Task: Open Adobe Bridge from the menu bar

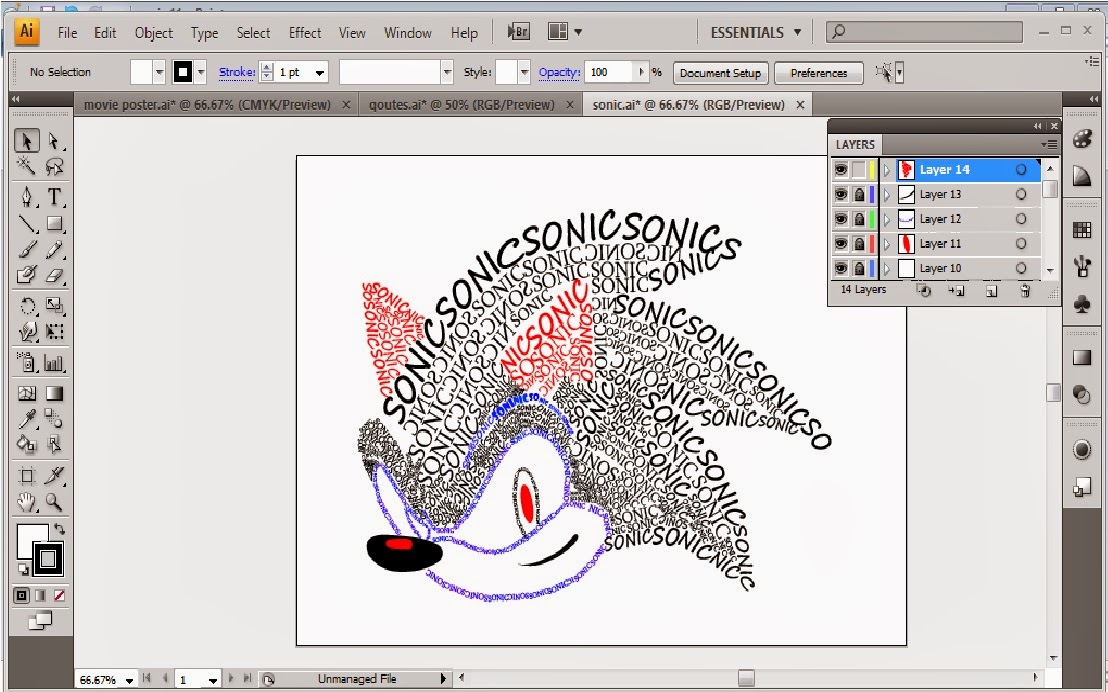Action: tap(519, 32)
